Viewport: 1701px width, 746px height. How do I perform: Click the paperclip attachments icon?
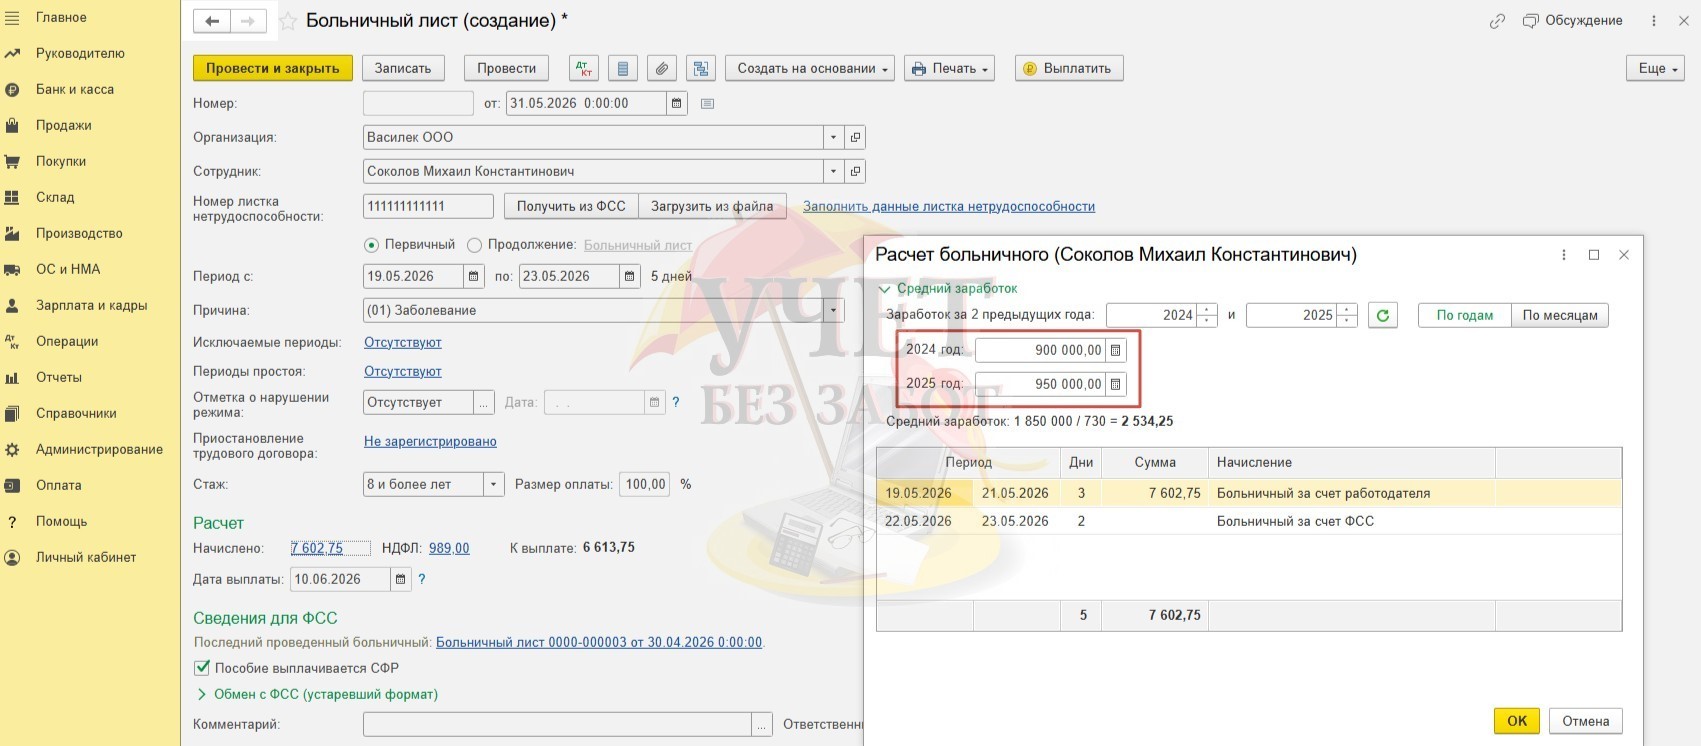point(661,68)
